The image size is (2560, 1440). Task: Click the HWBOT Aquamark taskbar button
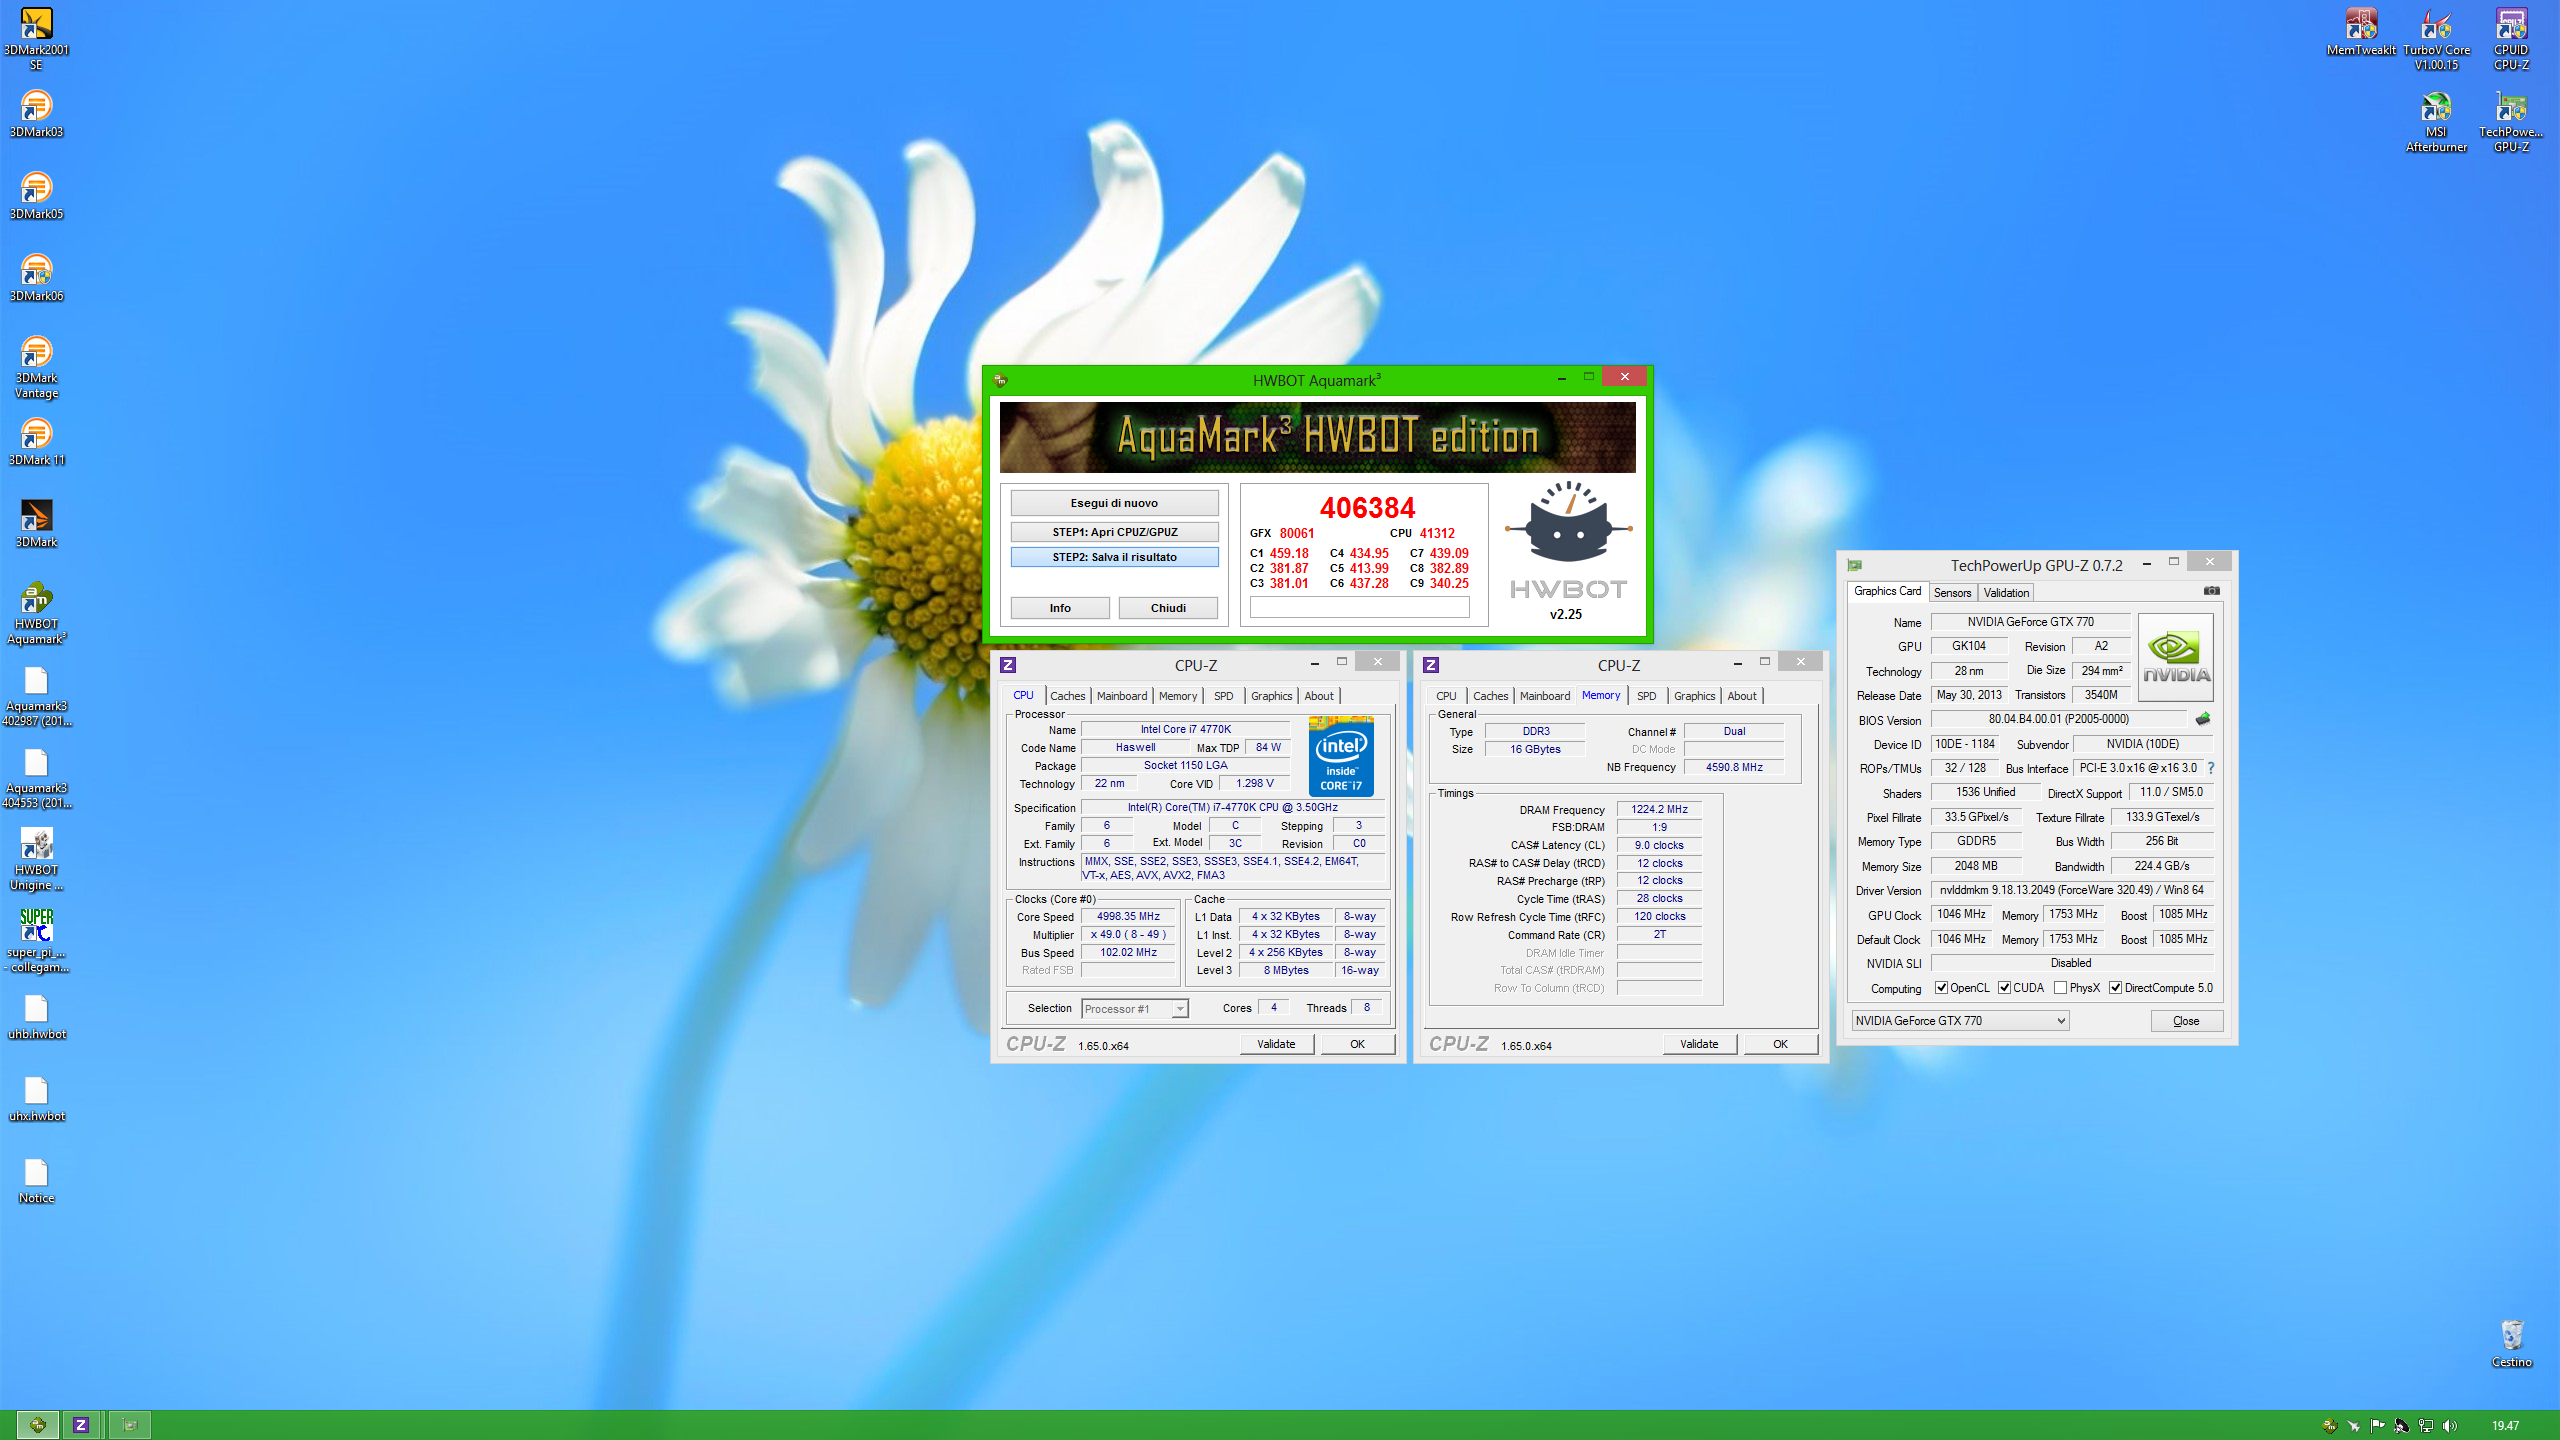pyautogui.click(x=38, y=1425)
